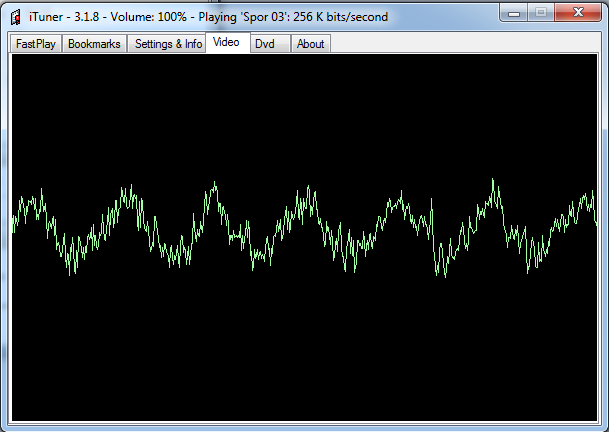The height and width of the screenshot is (432, 609).
Task: Click the right end of the waveform
Action: click(x=594, y=208)
